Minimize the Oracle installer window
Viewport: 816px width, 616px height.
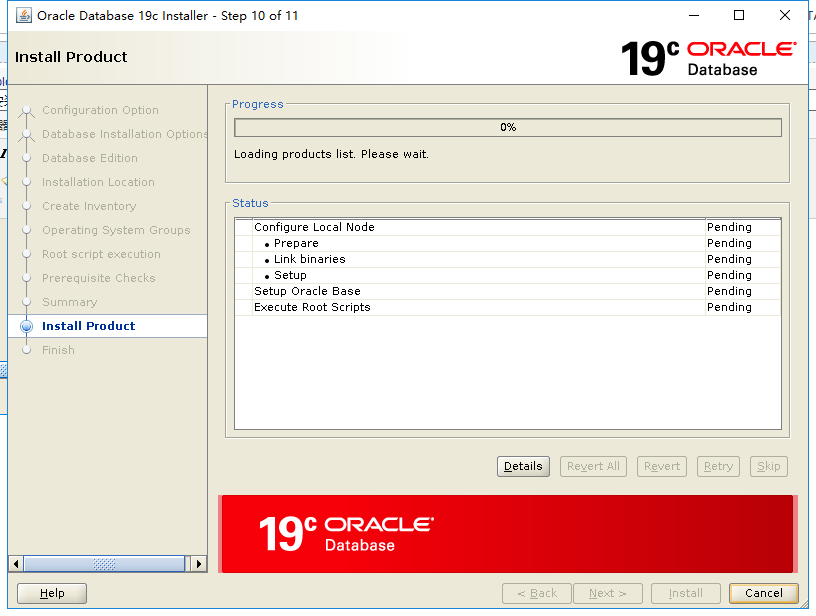click(694, 15)
